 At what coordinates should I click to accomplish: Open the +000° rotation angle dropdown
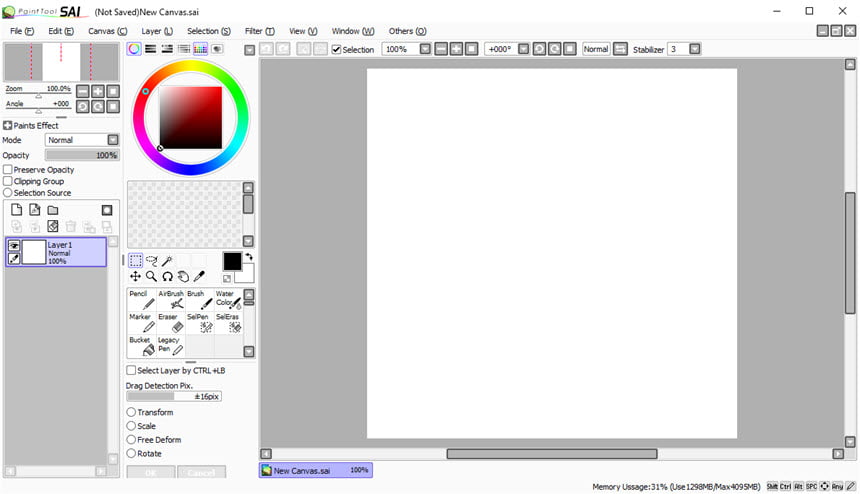(x=524, y=49)
